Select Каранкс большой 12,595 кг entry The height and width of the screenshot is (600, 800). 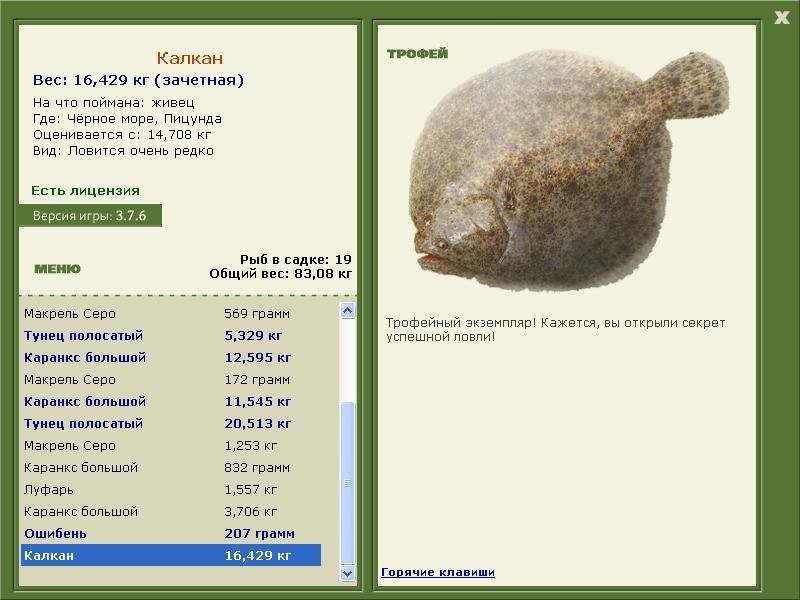click(x=171, y=357)
